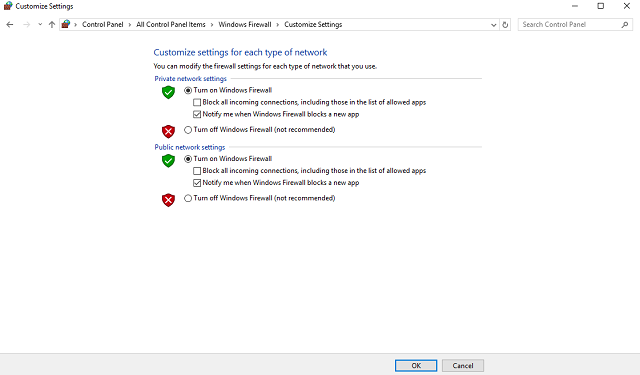Select Turn on Windows Firewall for private network
This screenshot has height=375, width=640.
[x=188, y=90]
